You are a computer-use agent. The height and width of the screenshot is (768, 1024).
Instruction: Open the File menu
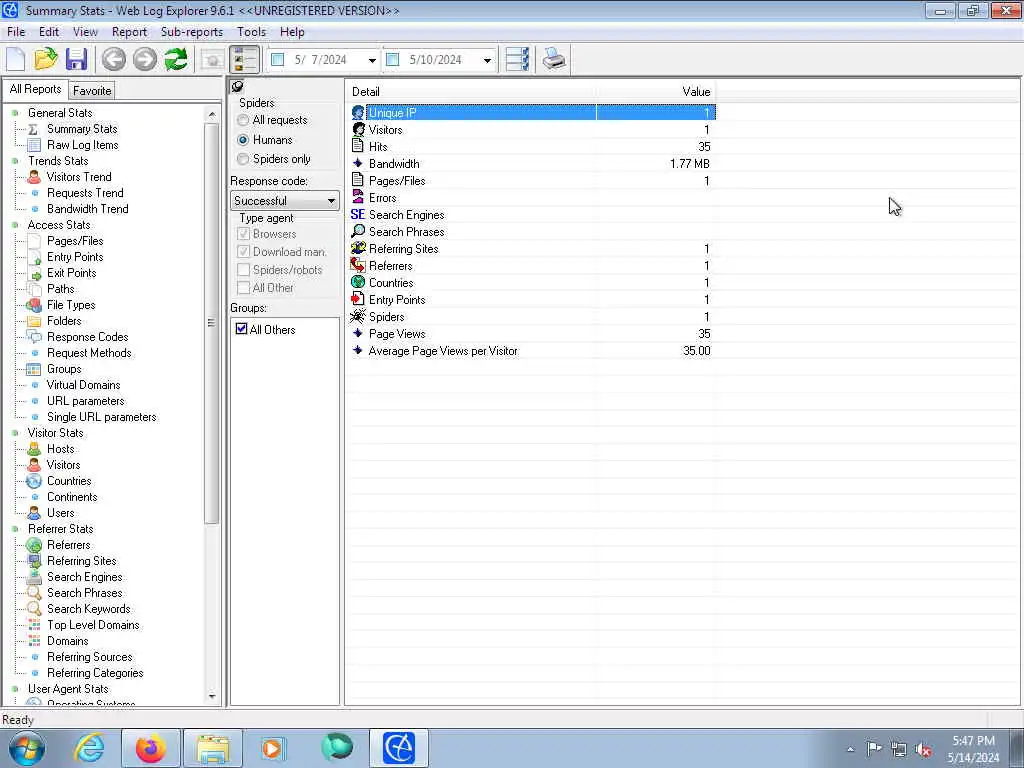click(16, 32)
